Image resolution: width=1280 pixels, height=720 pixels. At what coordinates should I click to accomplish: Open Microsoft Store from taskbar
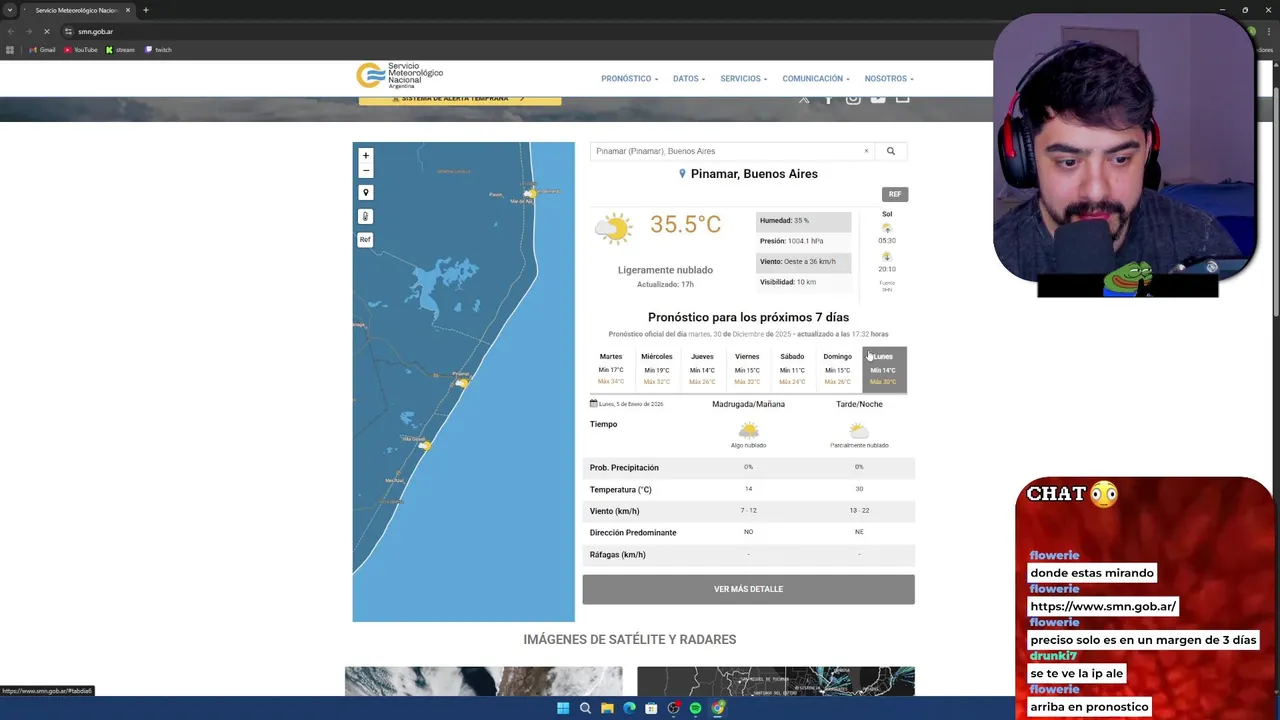[651, 708]
